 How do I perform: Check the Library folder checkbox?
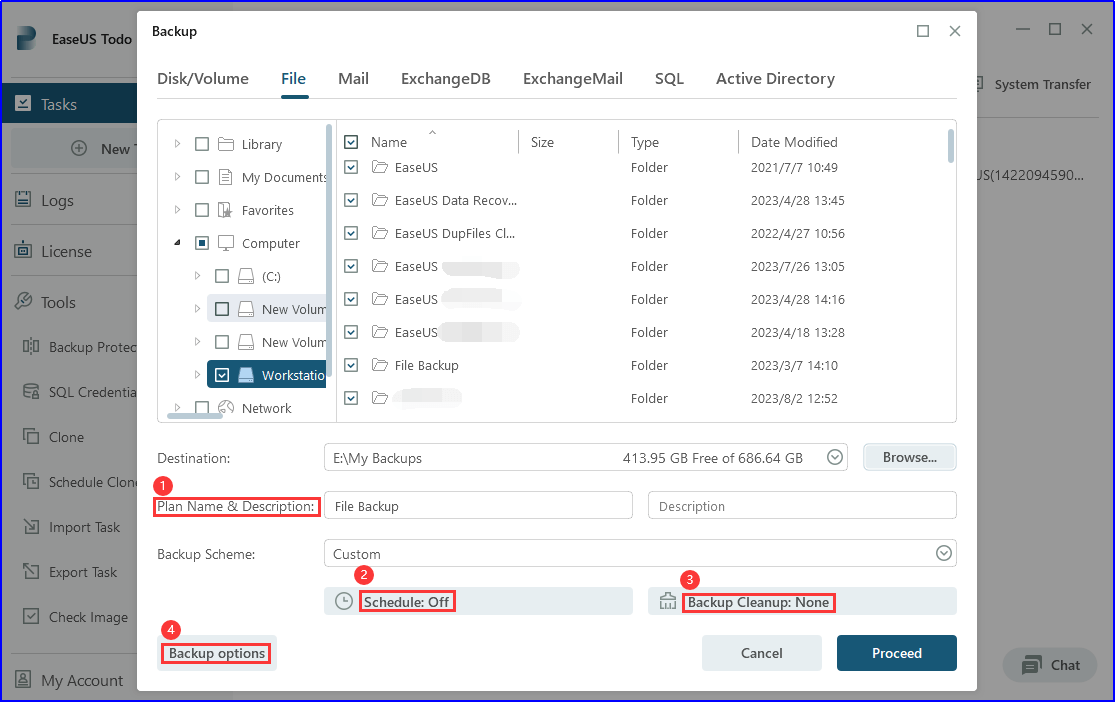202,144
